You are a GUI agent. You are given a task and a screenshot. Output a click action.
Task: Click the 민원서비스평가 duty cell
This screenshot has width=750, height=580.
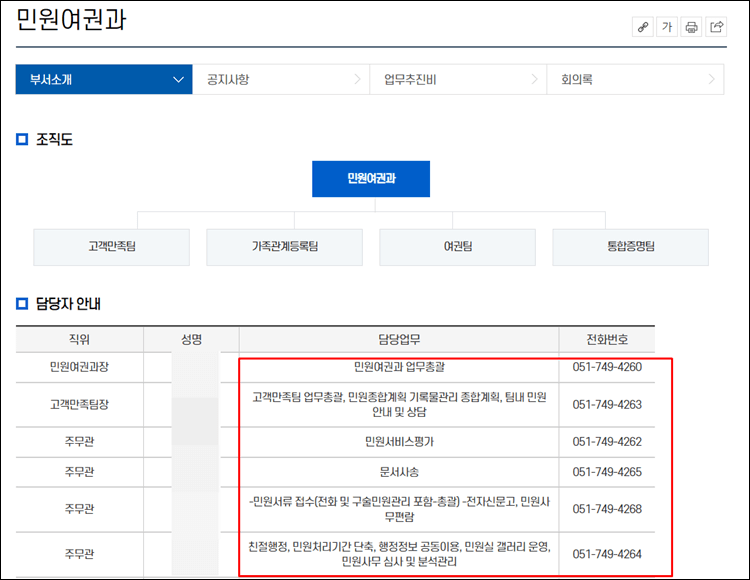click(399, 441)
